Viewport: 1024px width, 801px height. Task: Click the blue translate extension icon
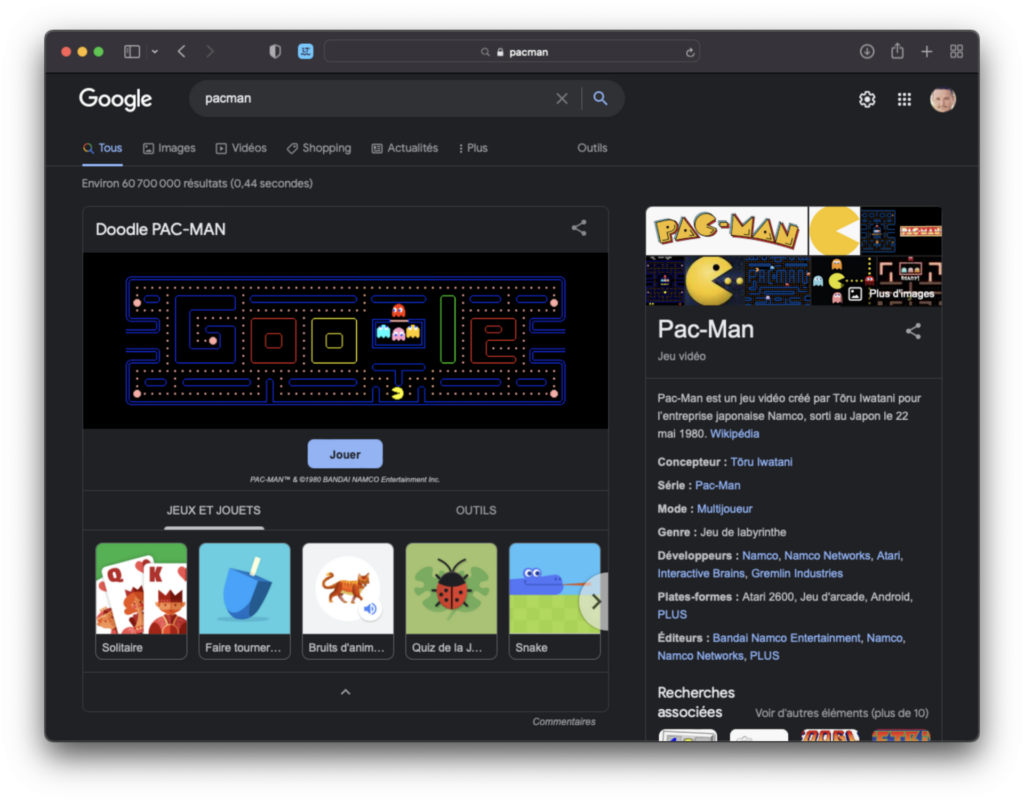(x=305, y=52)
